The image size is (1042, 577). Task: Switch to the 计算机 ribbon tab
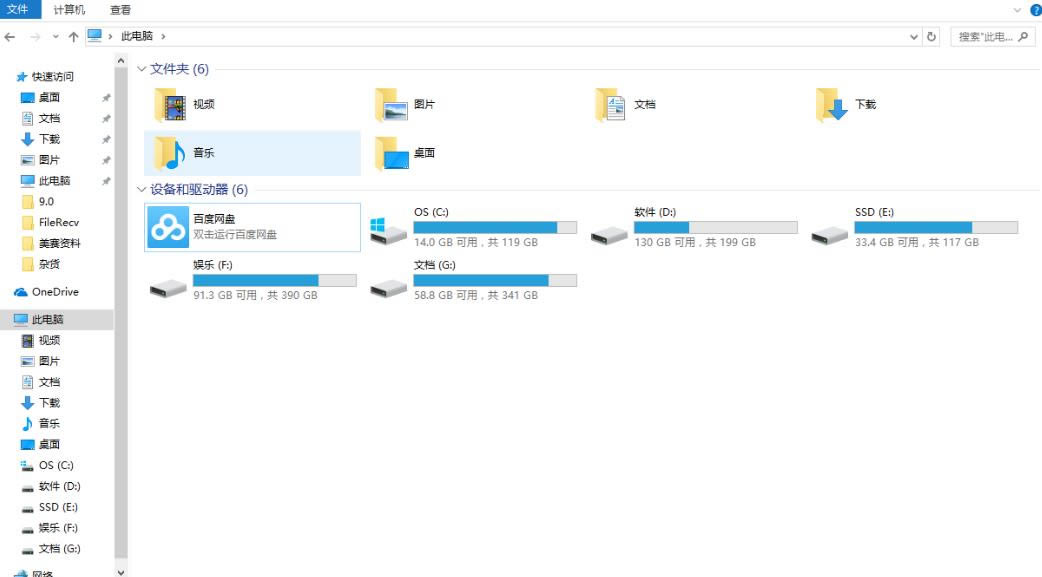click(69, 10)
